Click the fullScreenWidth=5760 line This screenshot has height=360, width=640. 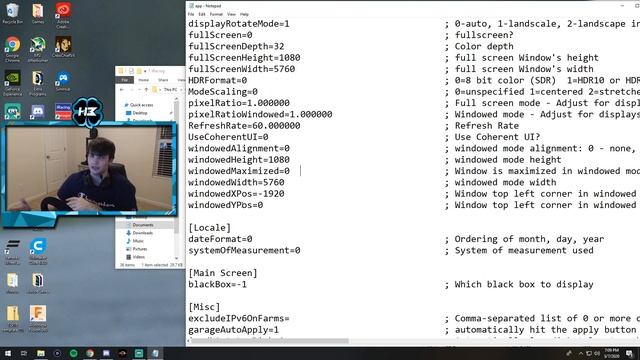coord(242,69)
